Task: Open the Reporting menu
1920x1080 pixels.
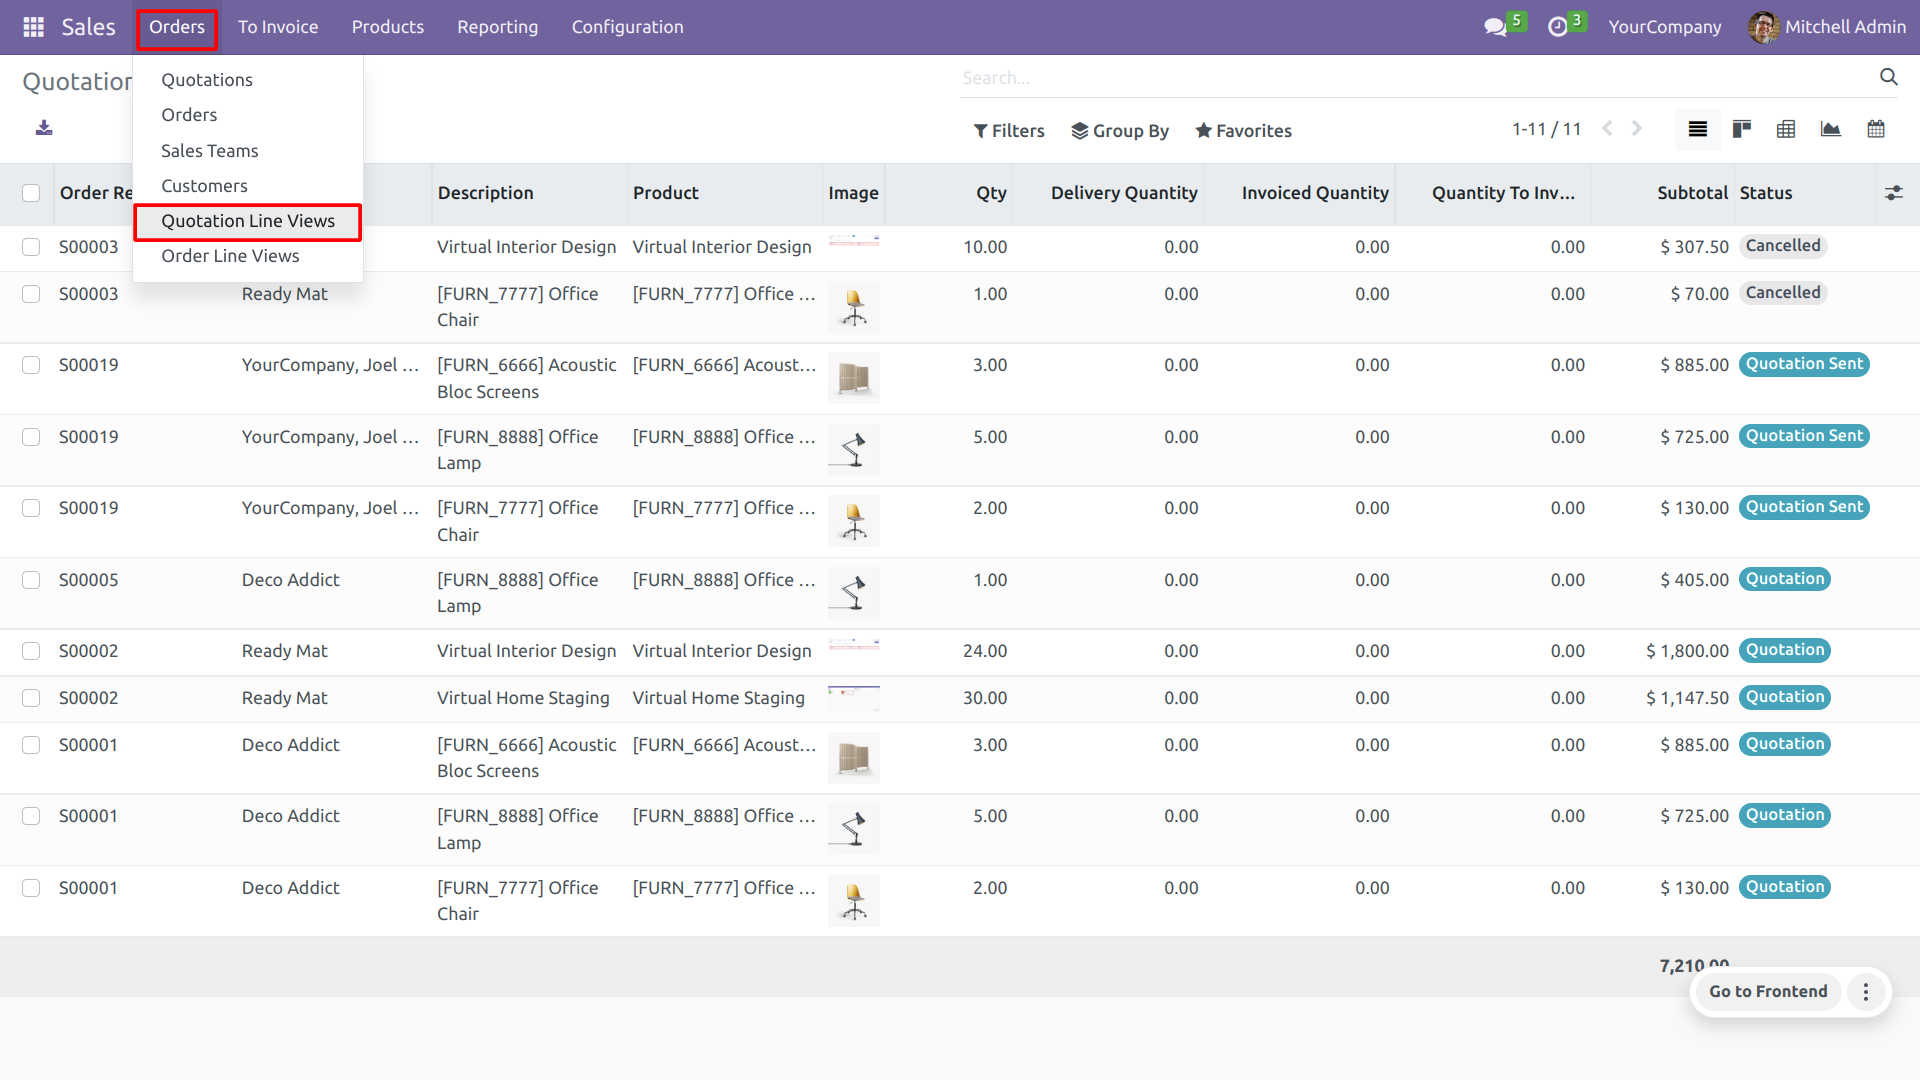Action: coord(498,27)
